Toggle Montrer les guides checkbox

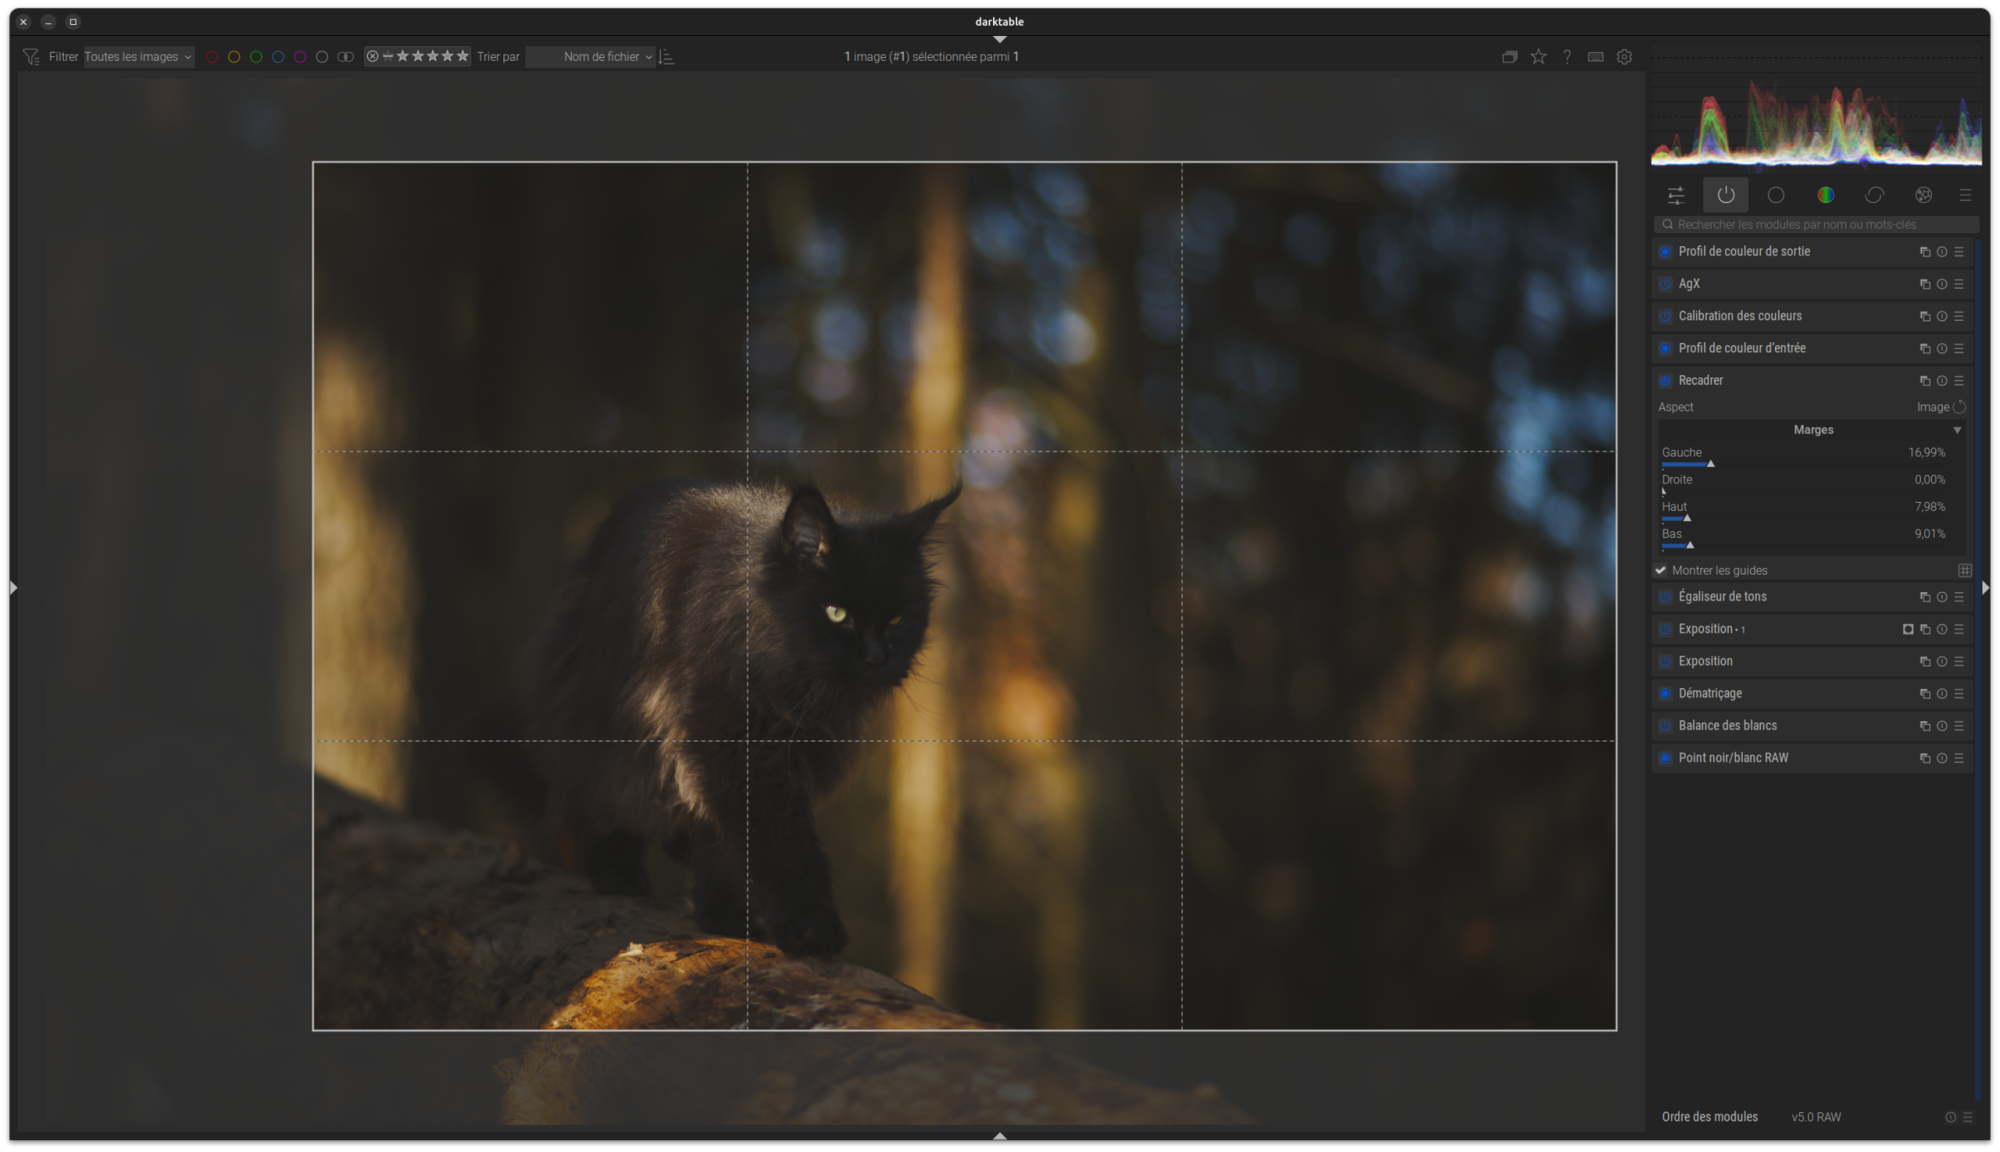pos(1661,571)
